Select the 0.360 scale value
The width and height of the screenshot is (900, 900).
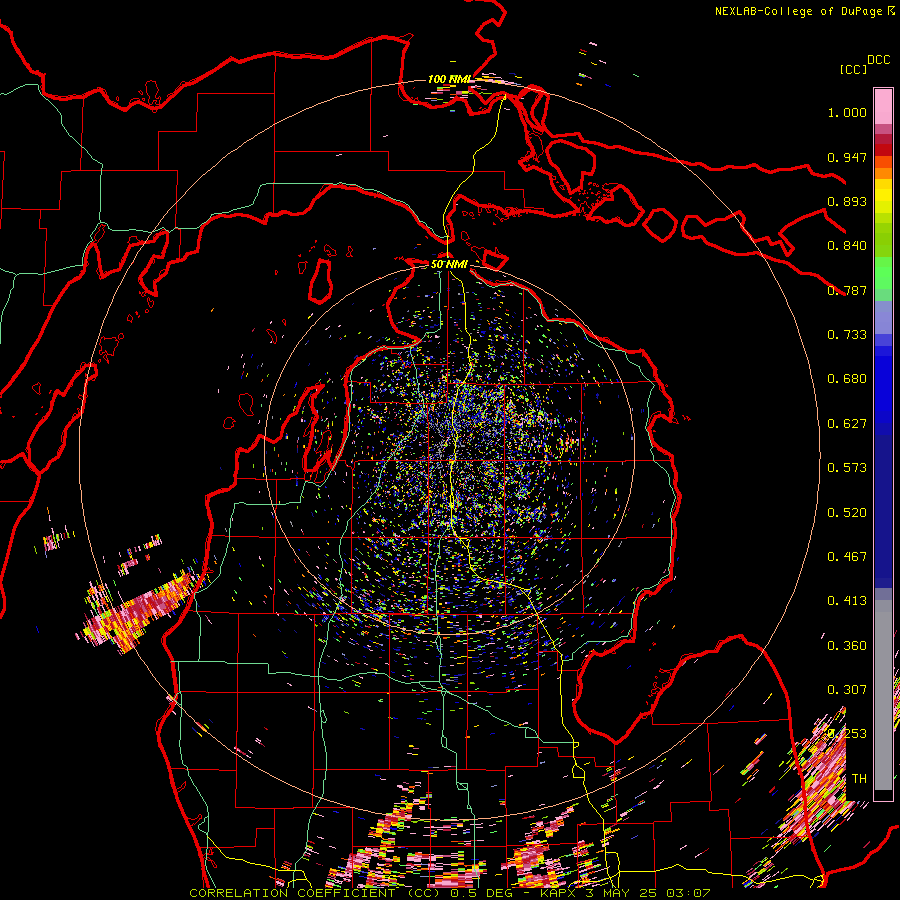tap(847, 646)
